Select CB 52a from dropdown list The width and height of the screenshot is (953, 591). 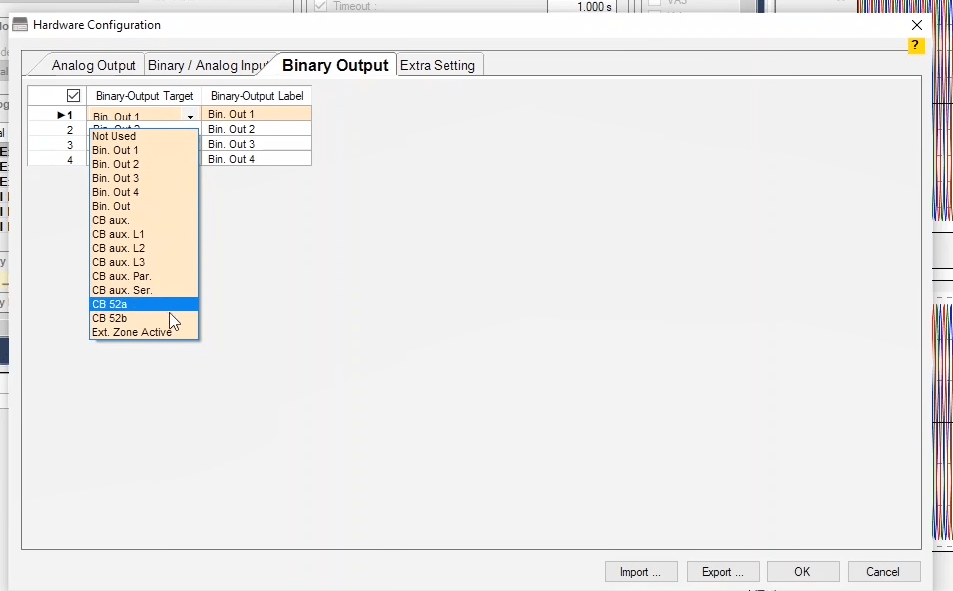[143, 304]
